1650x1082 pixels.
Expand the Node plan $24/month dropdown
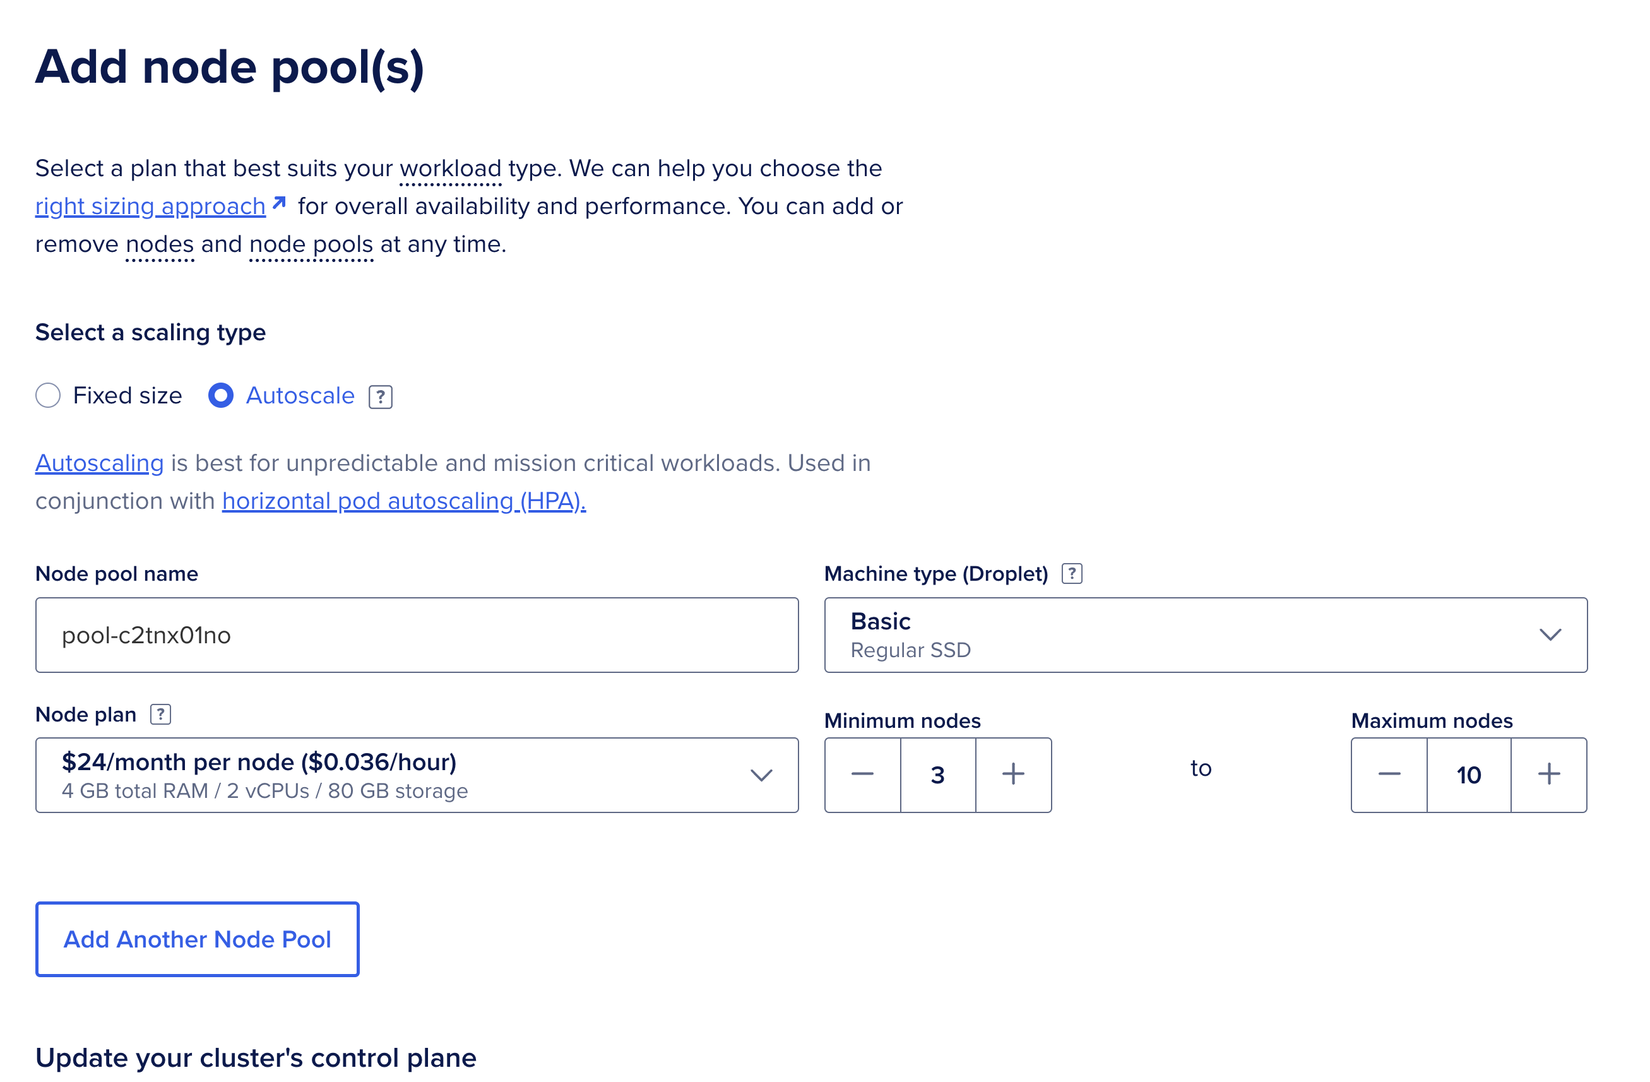tap(416, 775)
